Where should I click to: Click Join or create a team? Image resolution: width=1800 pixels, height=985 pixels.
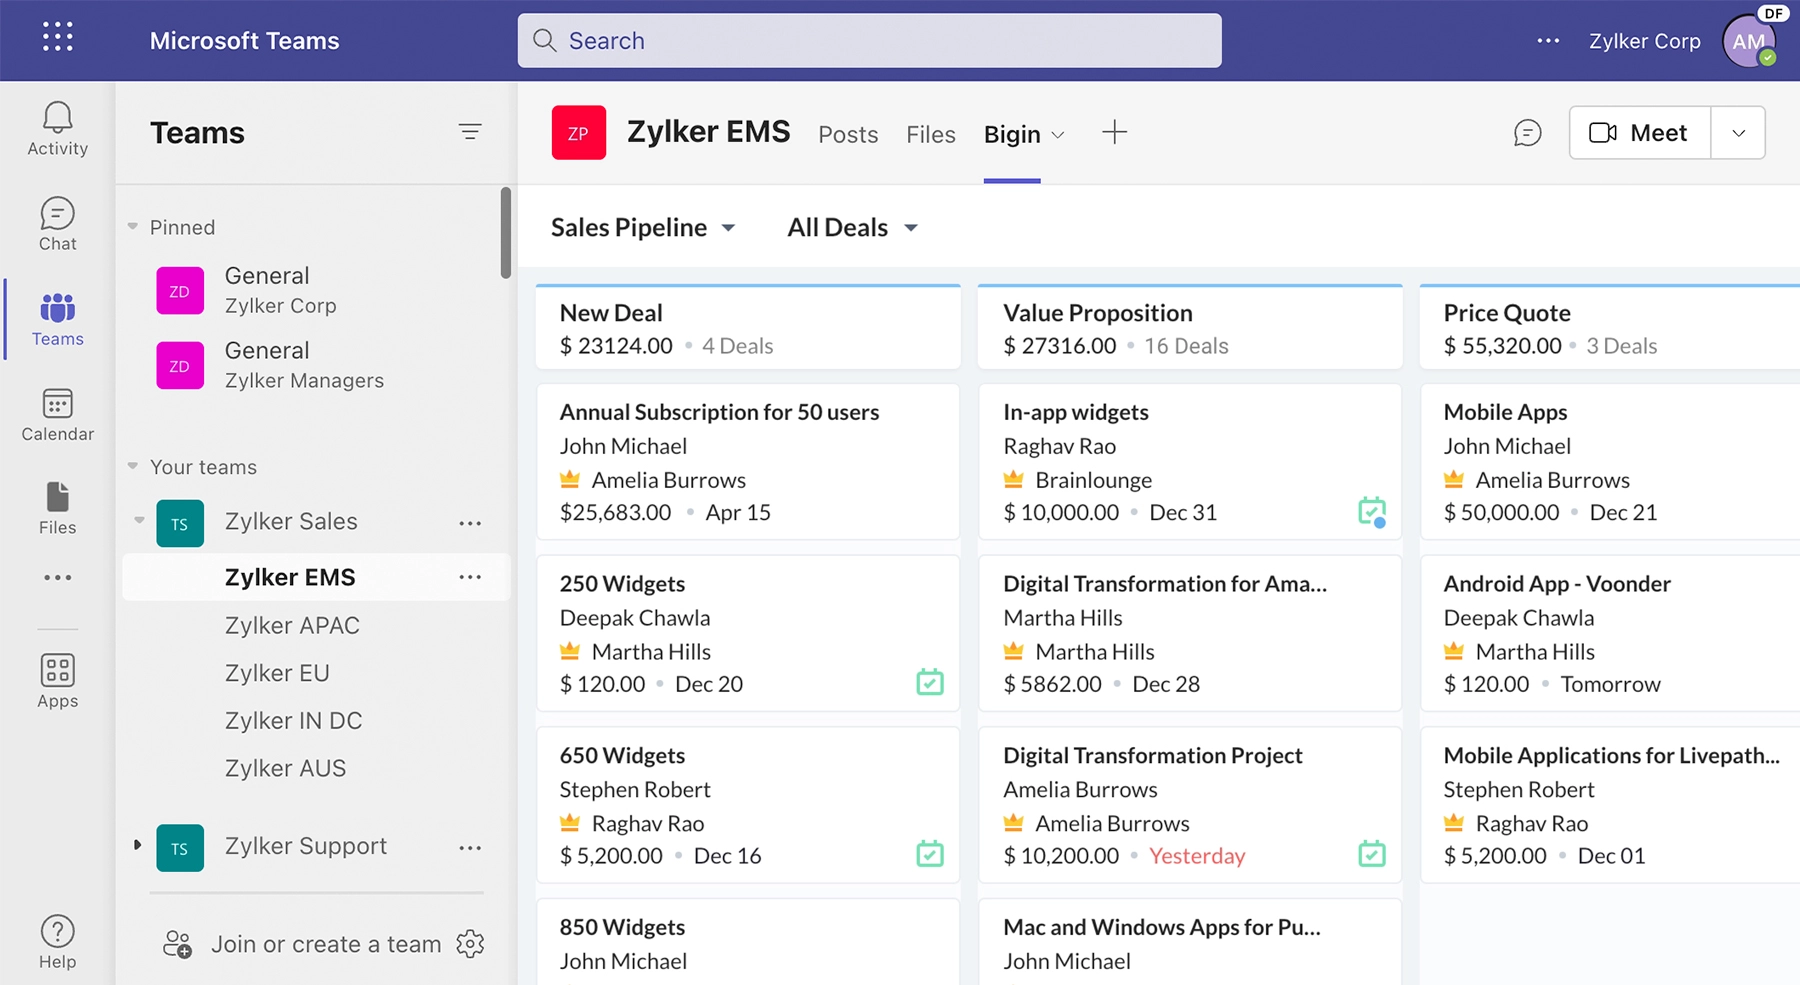(x=302, y=944)
